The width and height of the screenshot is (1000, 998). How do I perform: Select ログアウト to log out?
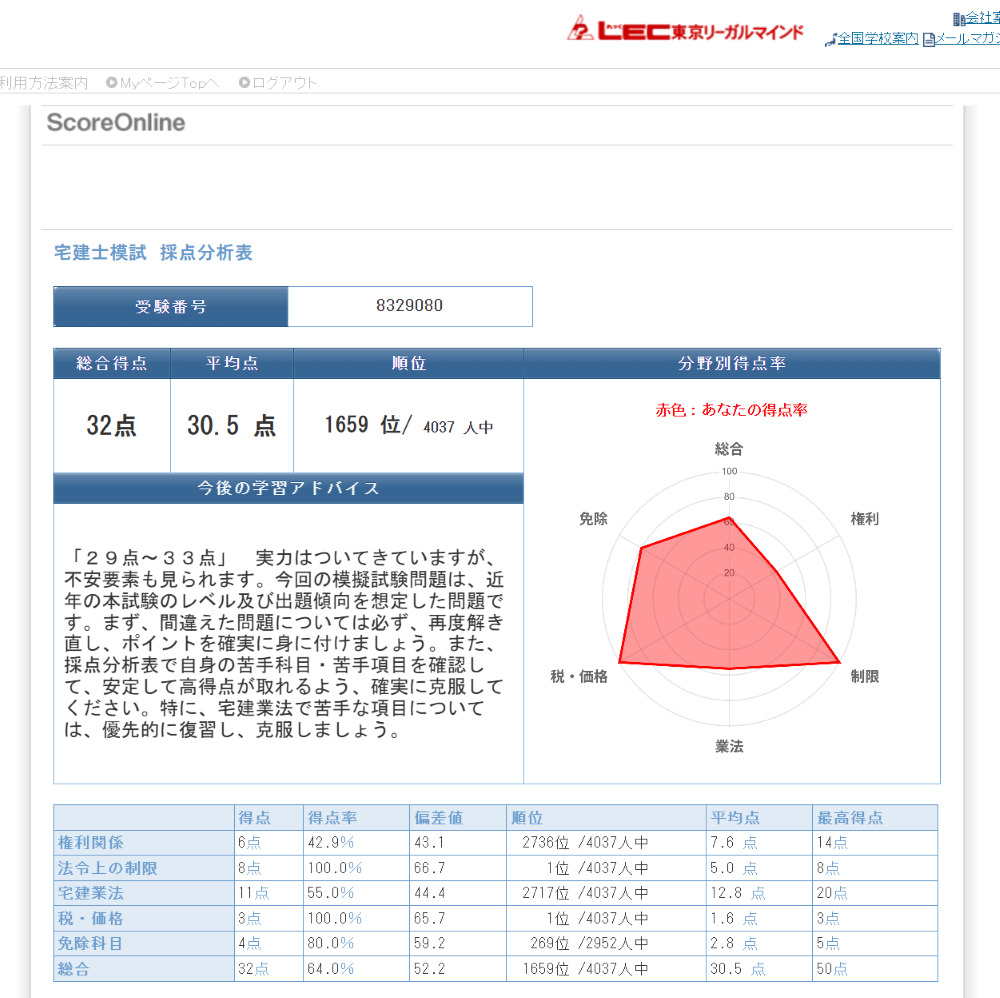tap(284, 83)
